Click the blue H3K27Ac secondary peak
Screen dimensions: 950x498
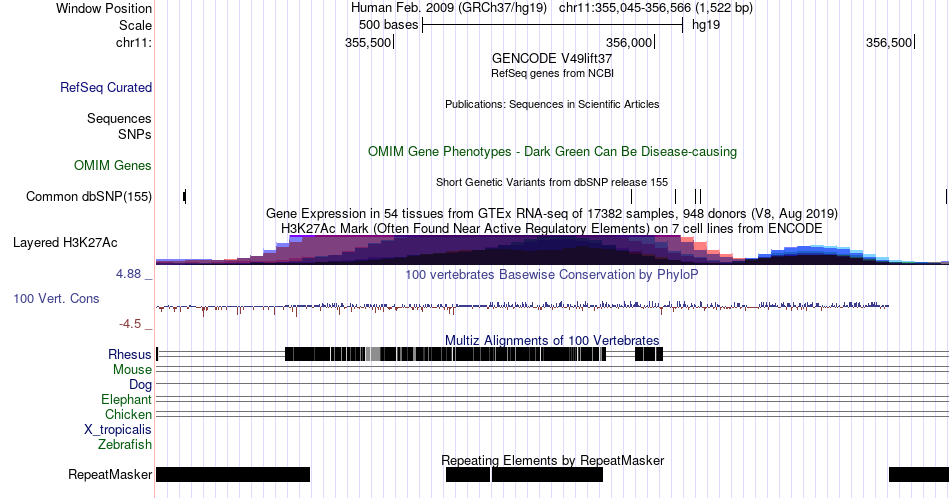pyautogui.click(x=812, y=254)
